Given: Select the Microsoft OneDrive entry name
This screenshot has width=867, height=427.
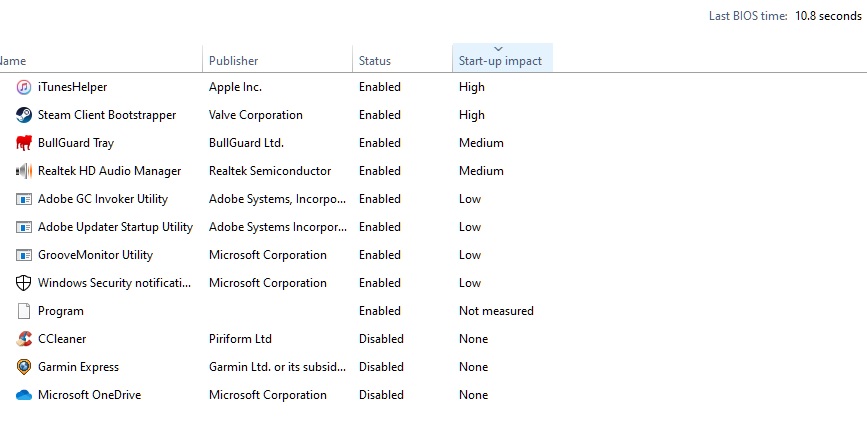Looking at the screenshot, I should (90, 395).
